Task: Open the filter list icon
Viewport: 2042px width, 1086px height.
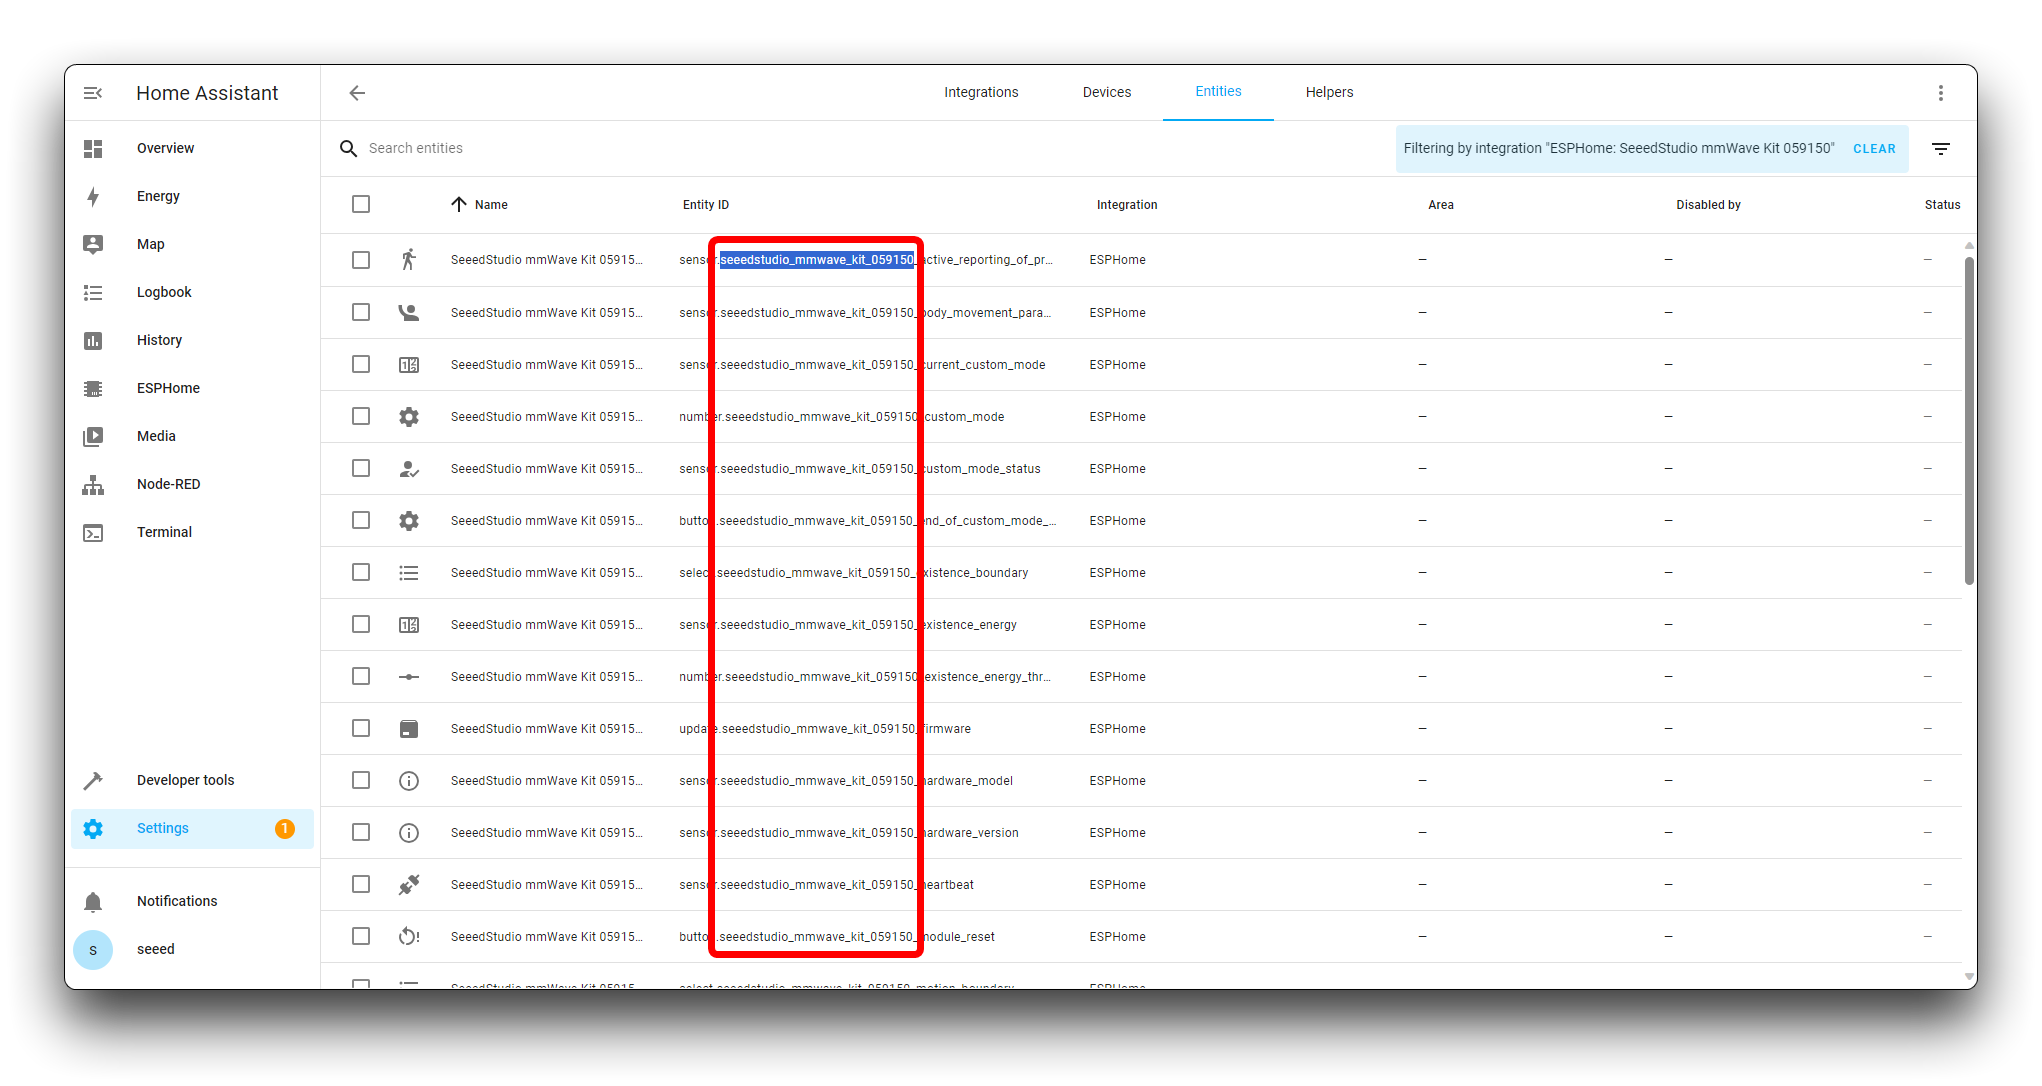Action: click(x=1940, y=149)
